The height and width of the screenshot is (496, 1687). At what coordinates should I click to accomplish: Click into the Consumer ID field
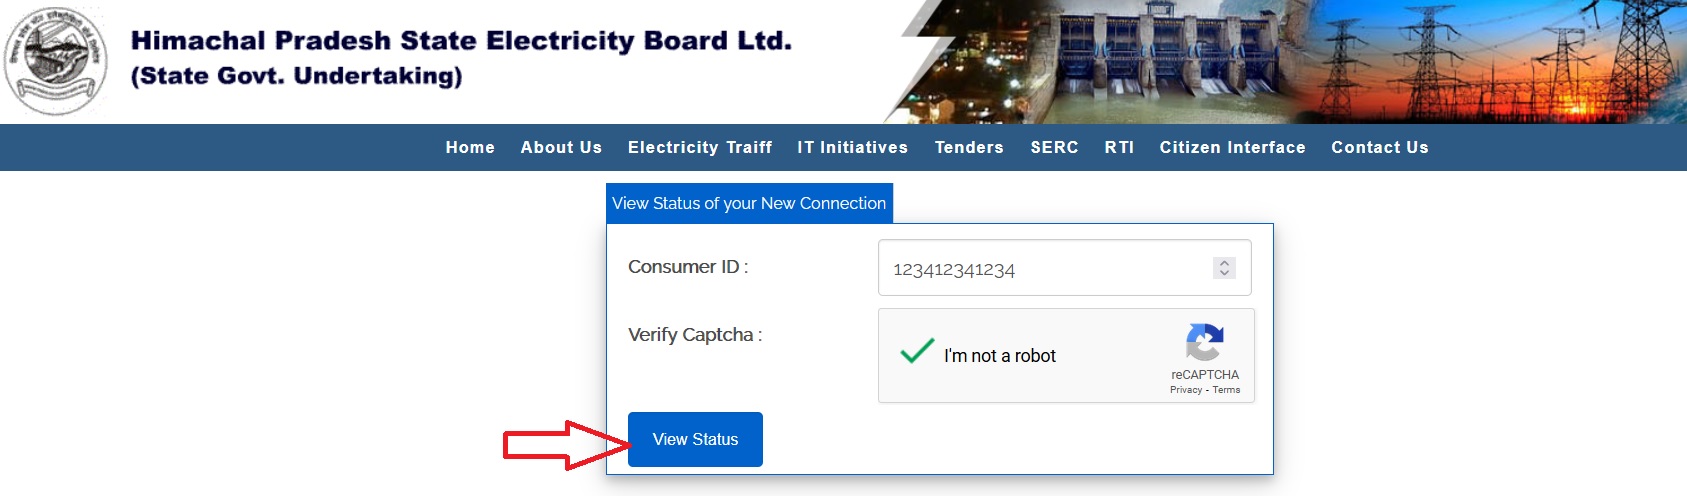click(x=1040, y=268)
